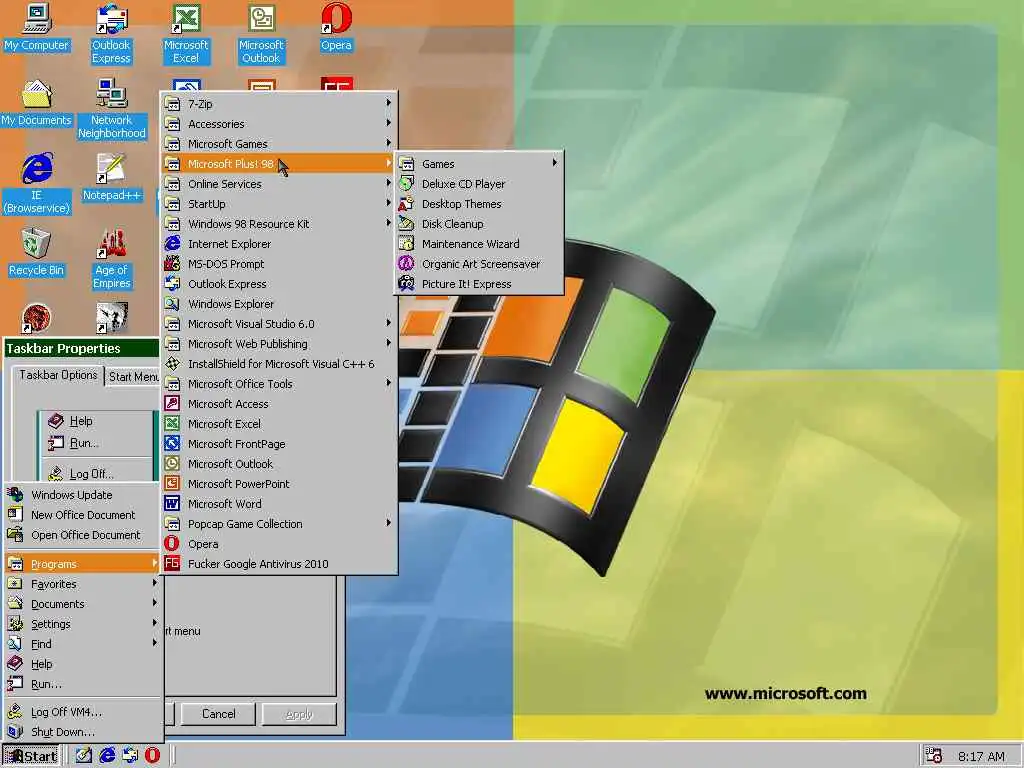Screen dimensions: 1024x768
Task: Open Deluxe CD Player
Action: [x=479, y=184]
